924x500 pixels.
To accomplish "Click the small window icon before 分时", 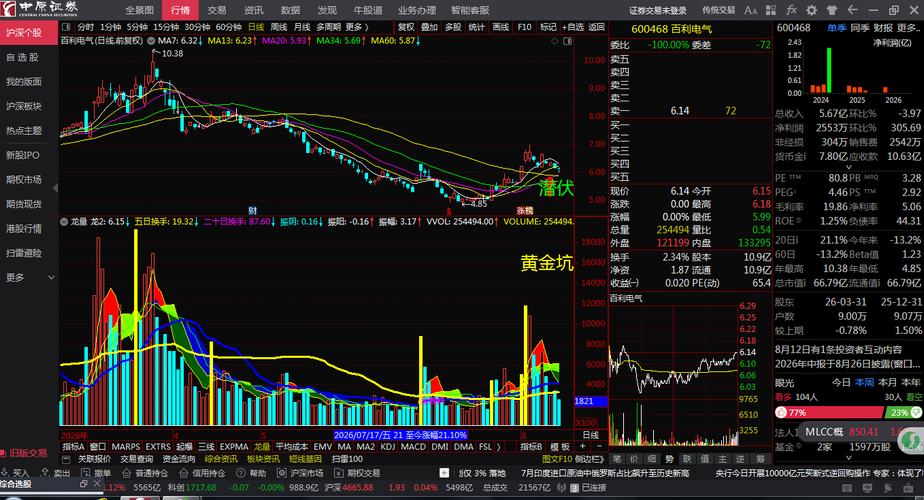I will coord(66,27).
